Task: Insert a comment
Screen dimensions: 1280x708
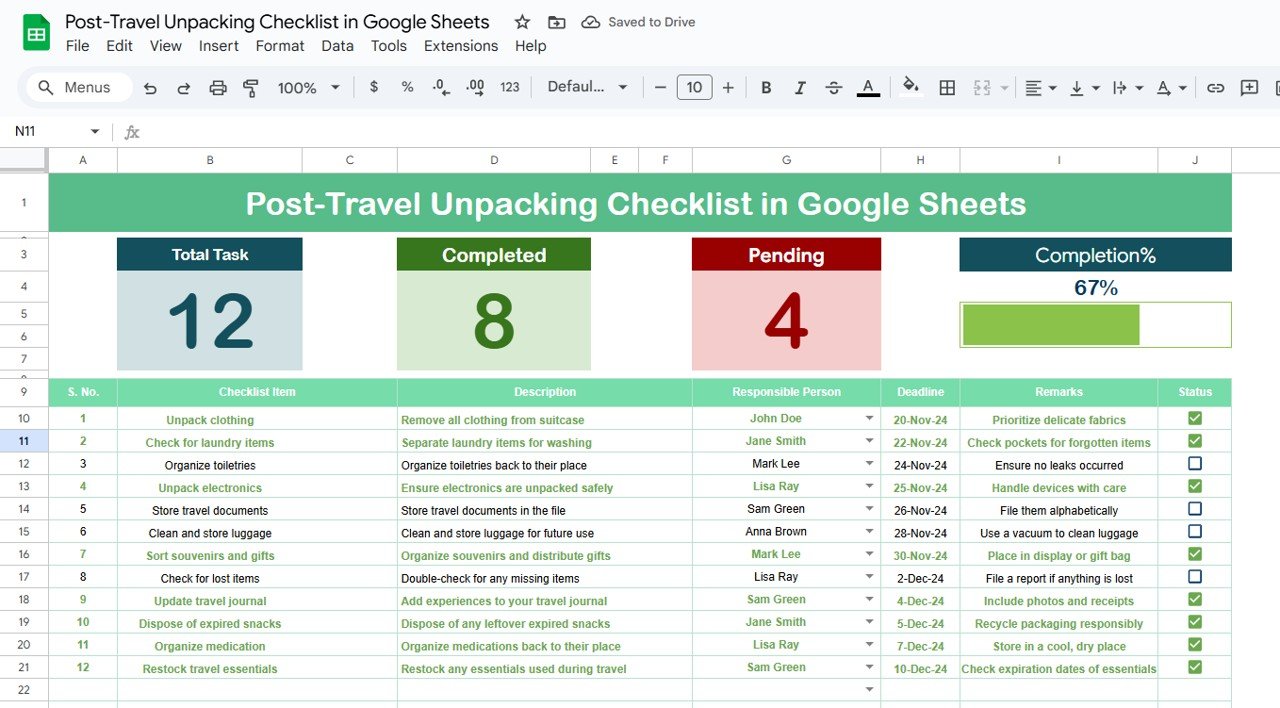Action: pos(1249,88)
